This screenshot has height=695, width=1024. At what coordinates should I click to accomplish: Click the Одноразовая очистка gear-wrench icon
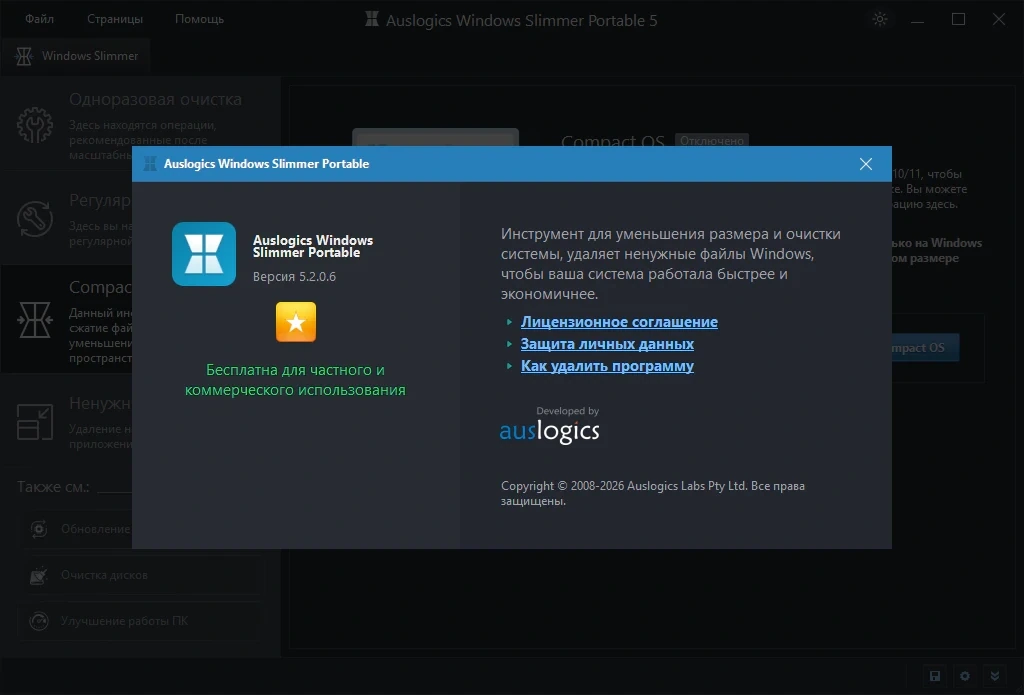coord(35,125)
